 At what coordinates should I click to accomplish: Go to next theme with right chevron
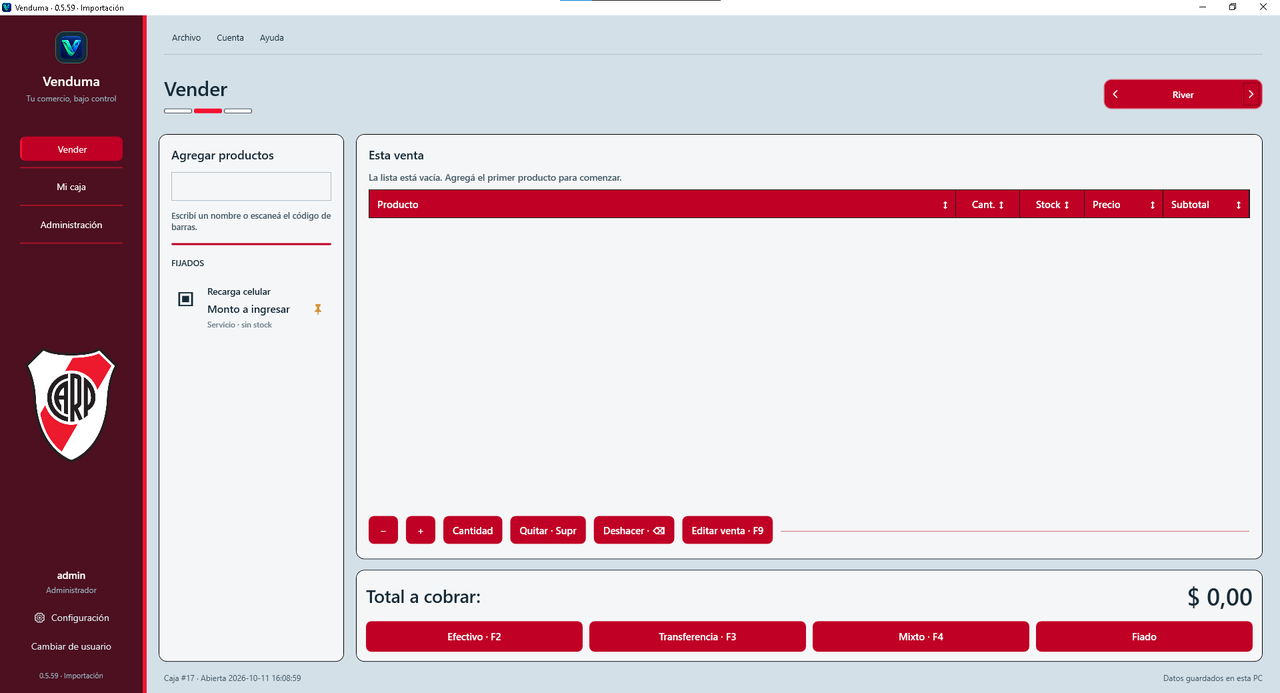click(1251, 94)
